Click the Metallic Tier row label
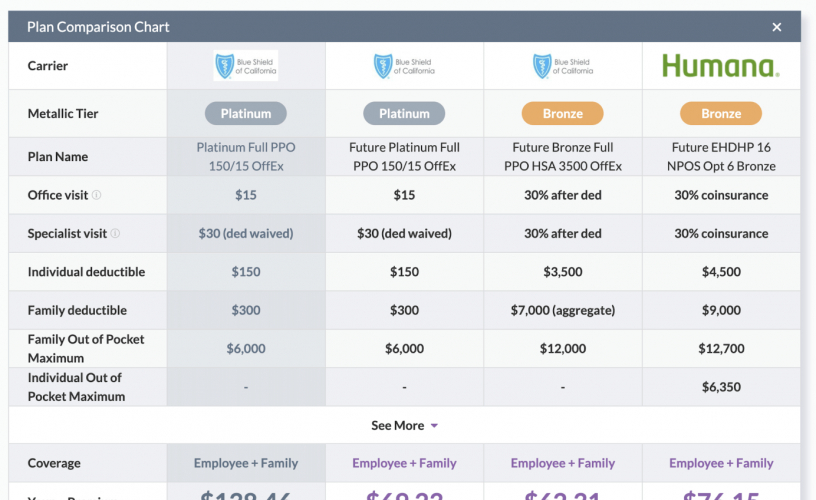The image size is (816, 500). click(63, 113)
